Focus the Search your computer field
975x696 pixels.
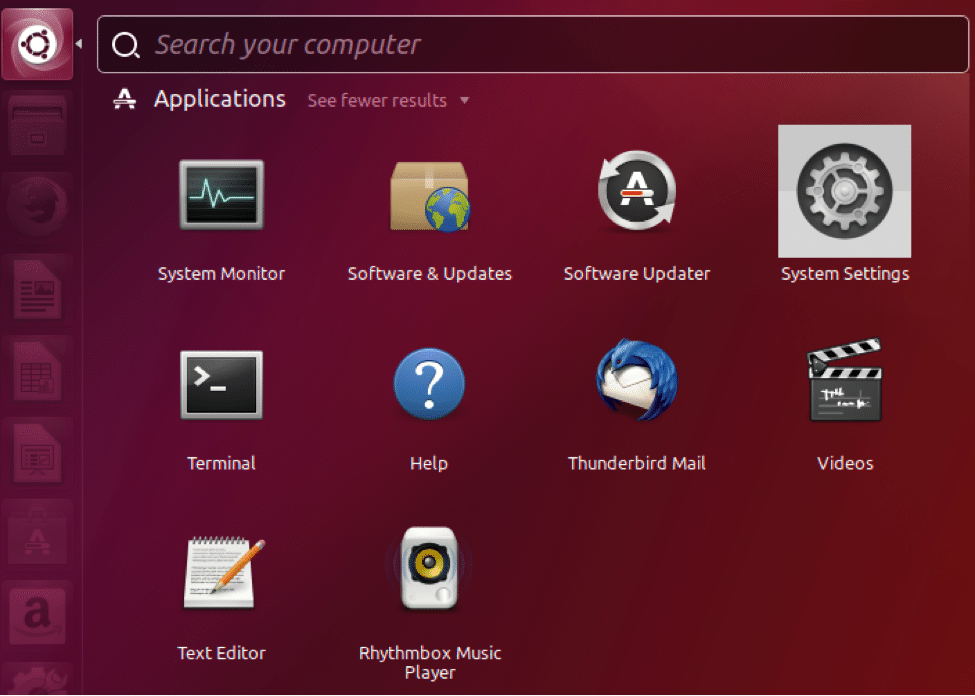point(533,44)
